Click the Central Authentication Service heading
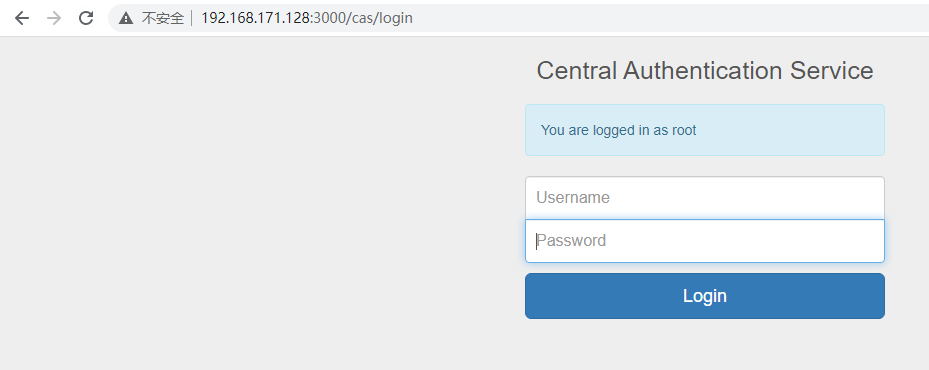 tap(704, 71)
